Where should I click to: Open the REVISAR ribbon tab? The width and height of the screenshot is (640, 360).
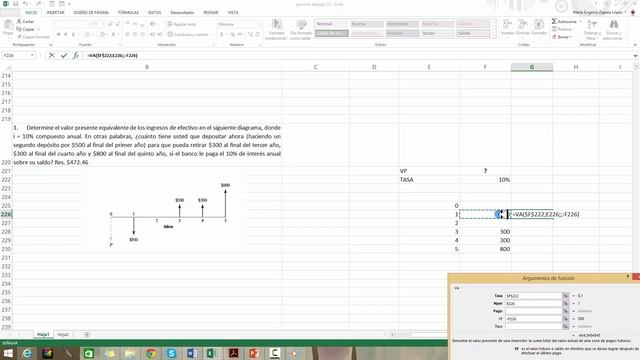211,12
